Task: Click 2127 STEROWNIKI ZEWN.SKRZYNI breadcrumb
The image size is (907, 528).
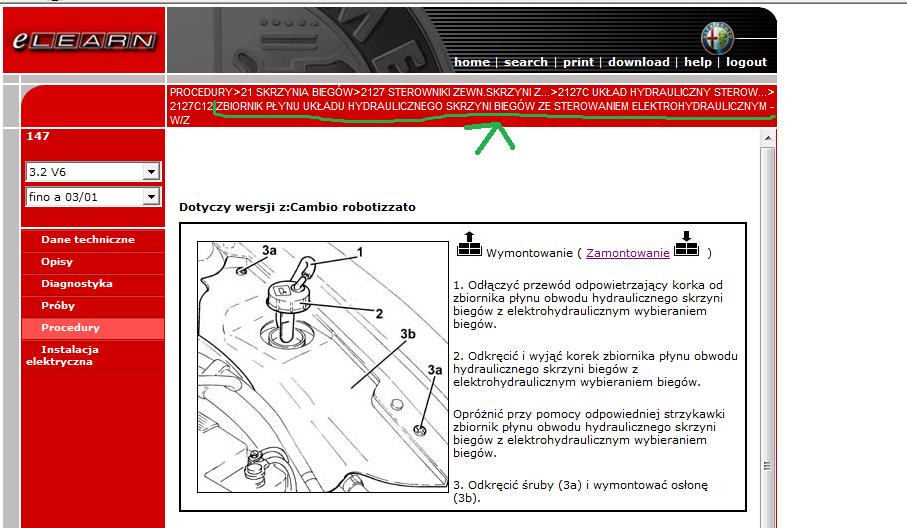Action: tap(455, 92)
